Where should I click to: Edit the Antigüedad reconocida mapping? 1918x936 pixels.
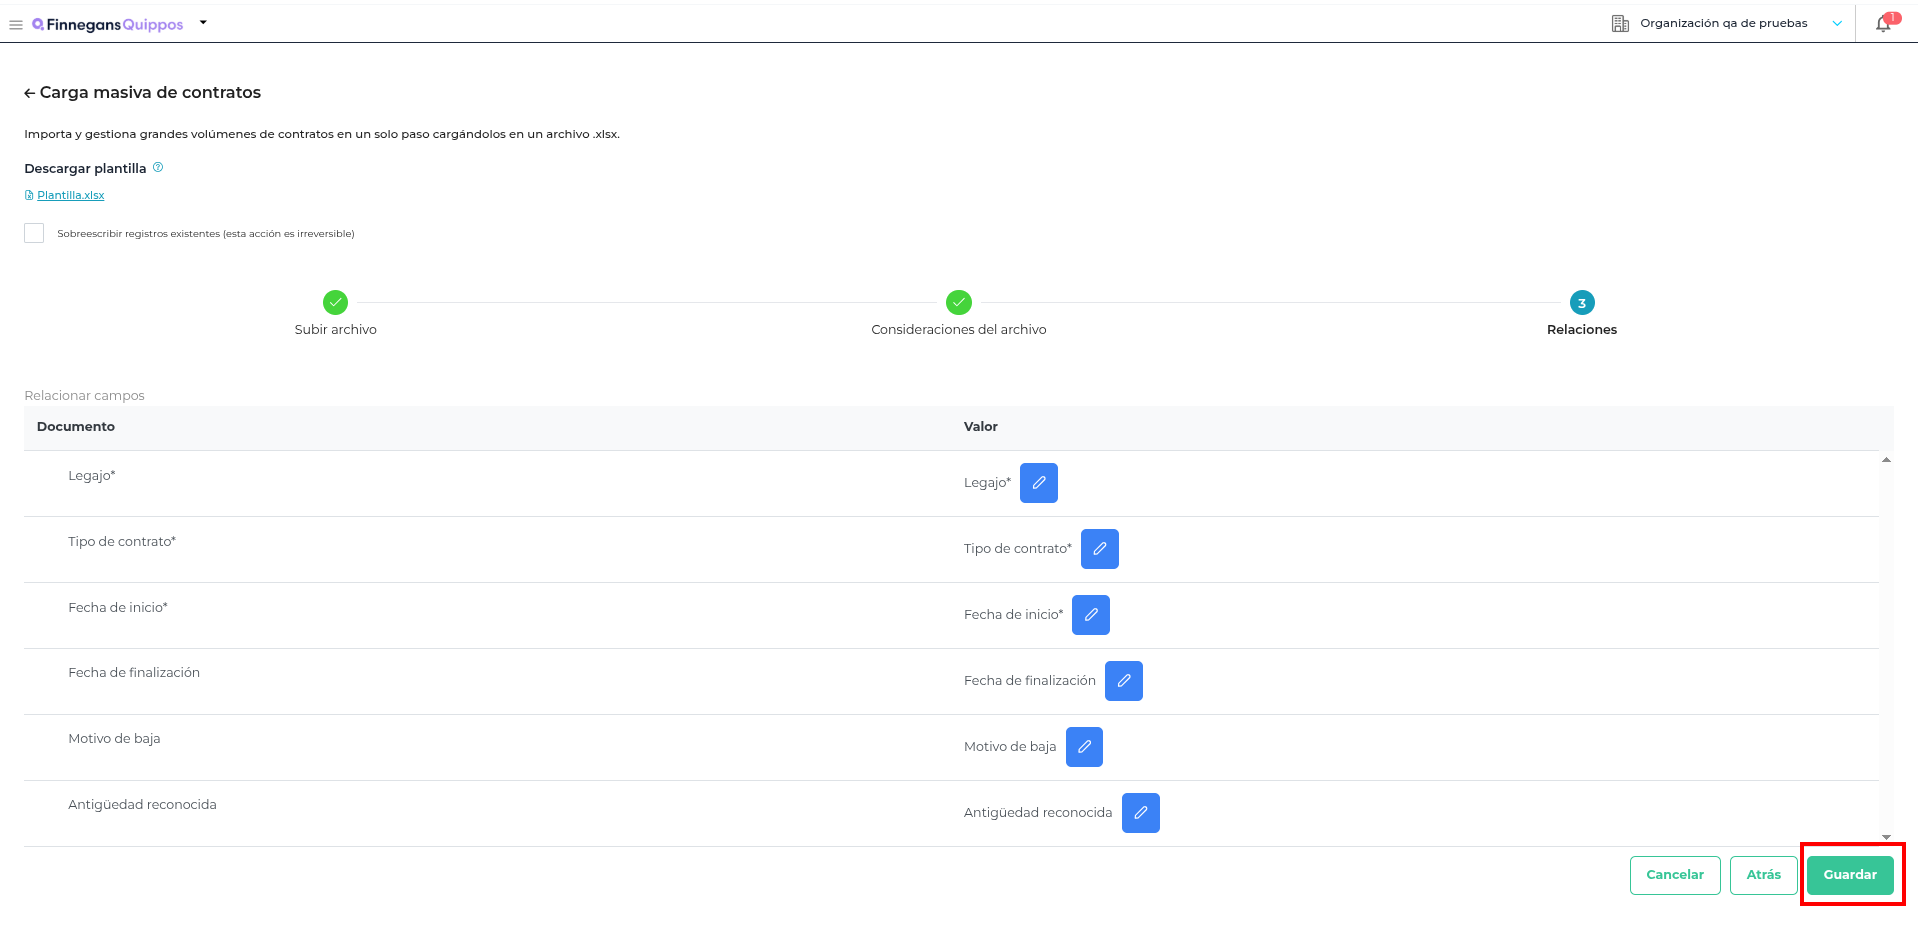pyautogui.click(x=1140, y=813)
